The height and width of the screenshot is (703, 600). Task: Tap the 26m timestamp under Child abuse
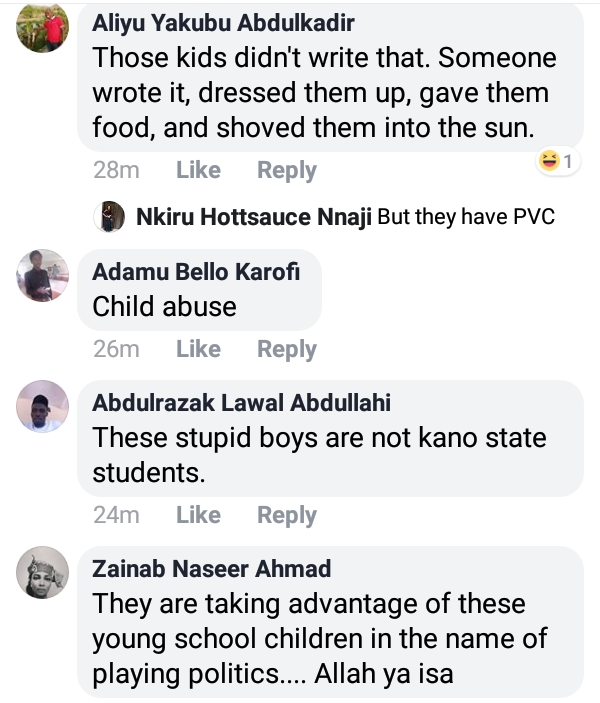pos(116,349)
